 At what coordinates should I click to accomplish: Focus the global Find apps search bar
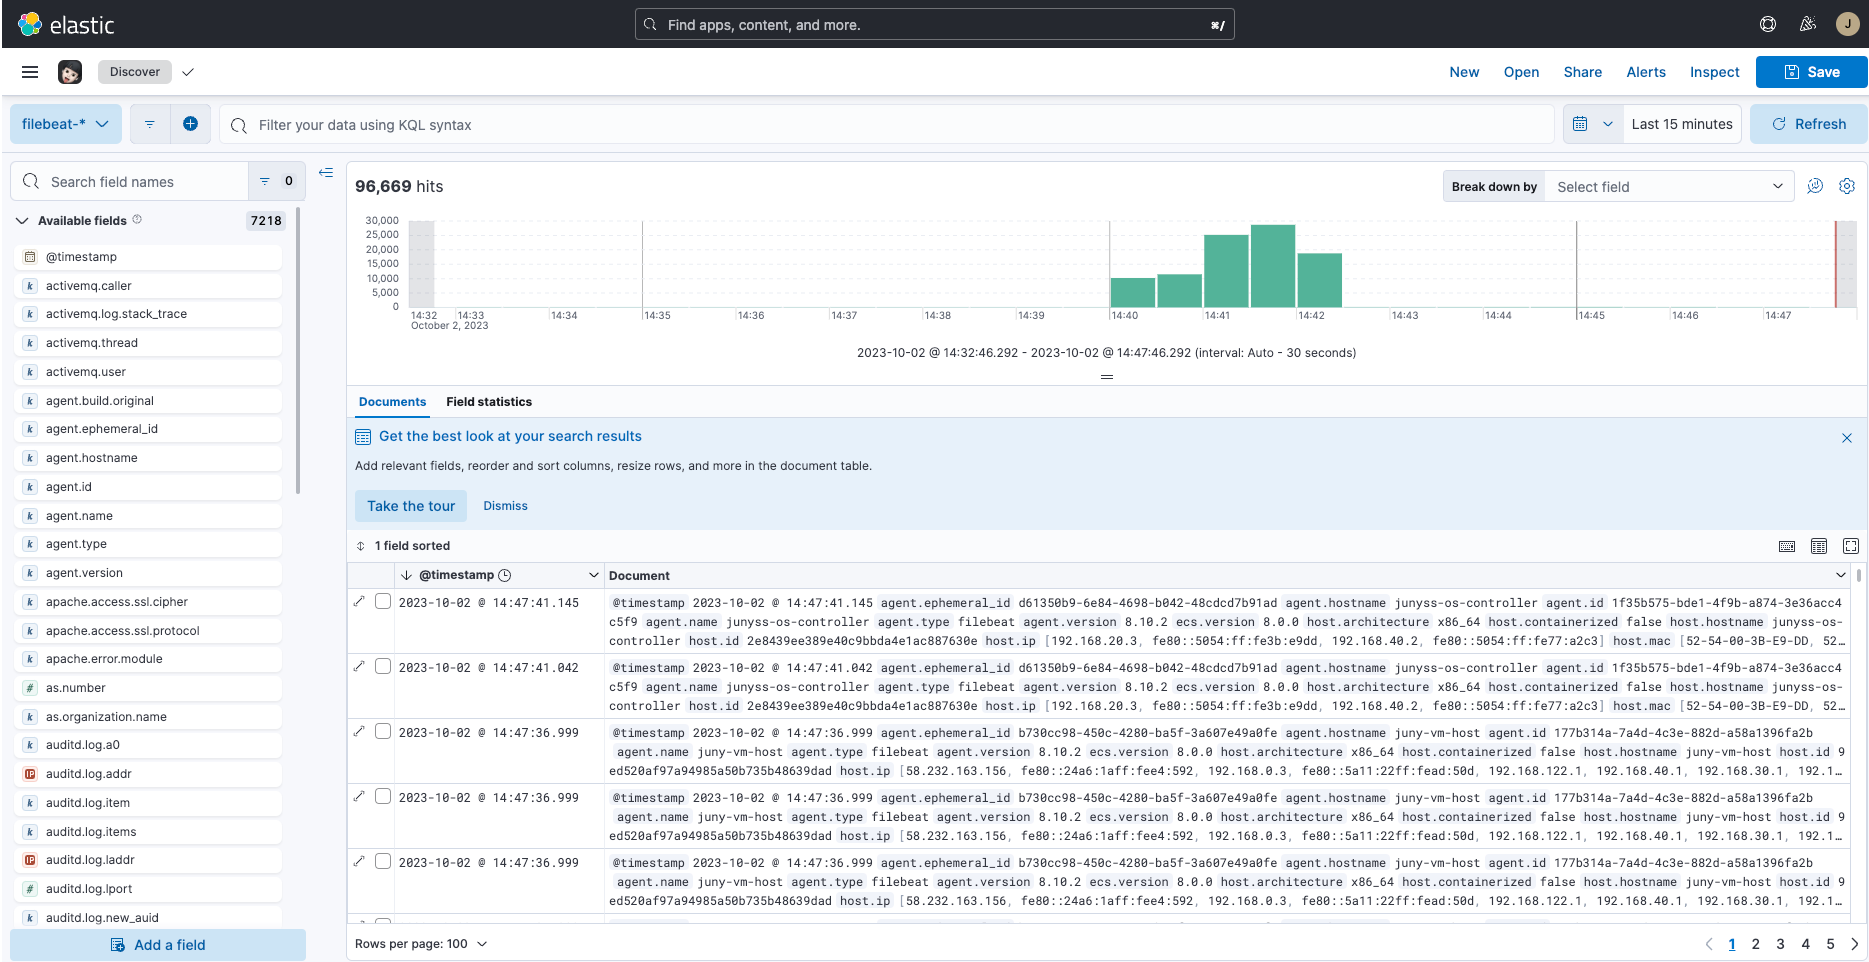[x=934, y=24]
